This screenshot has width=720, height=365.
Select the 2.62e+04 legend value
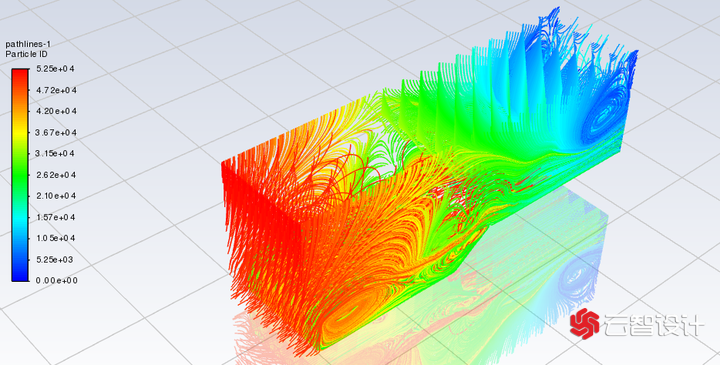56,175
